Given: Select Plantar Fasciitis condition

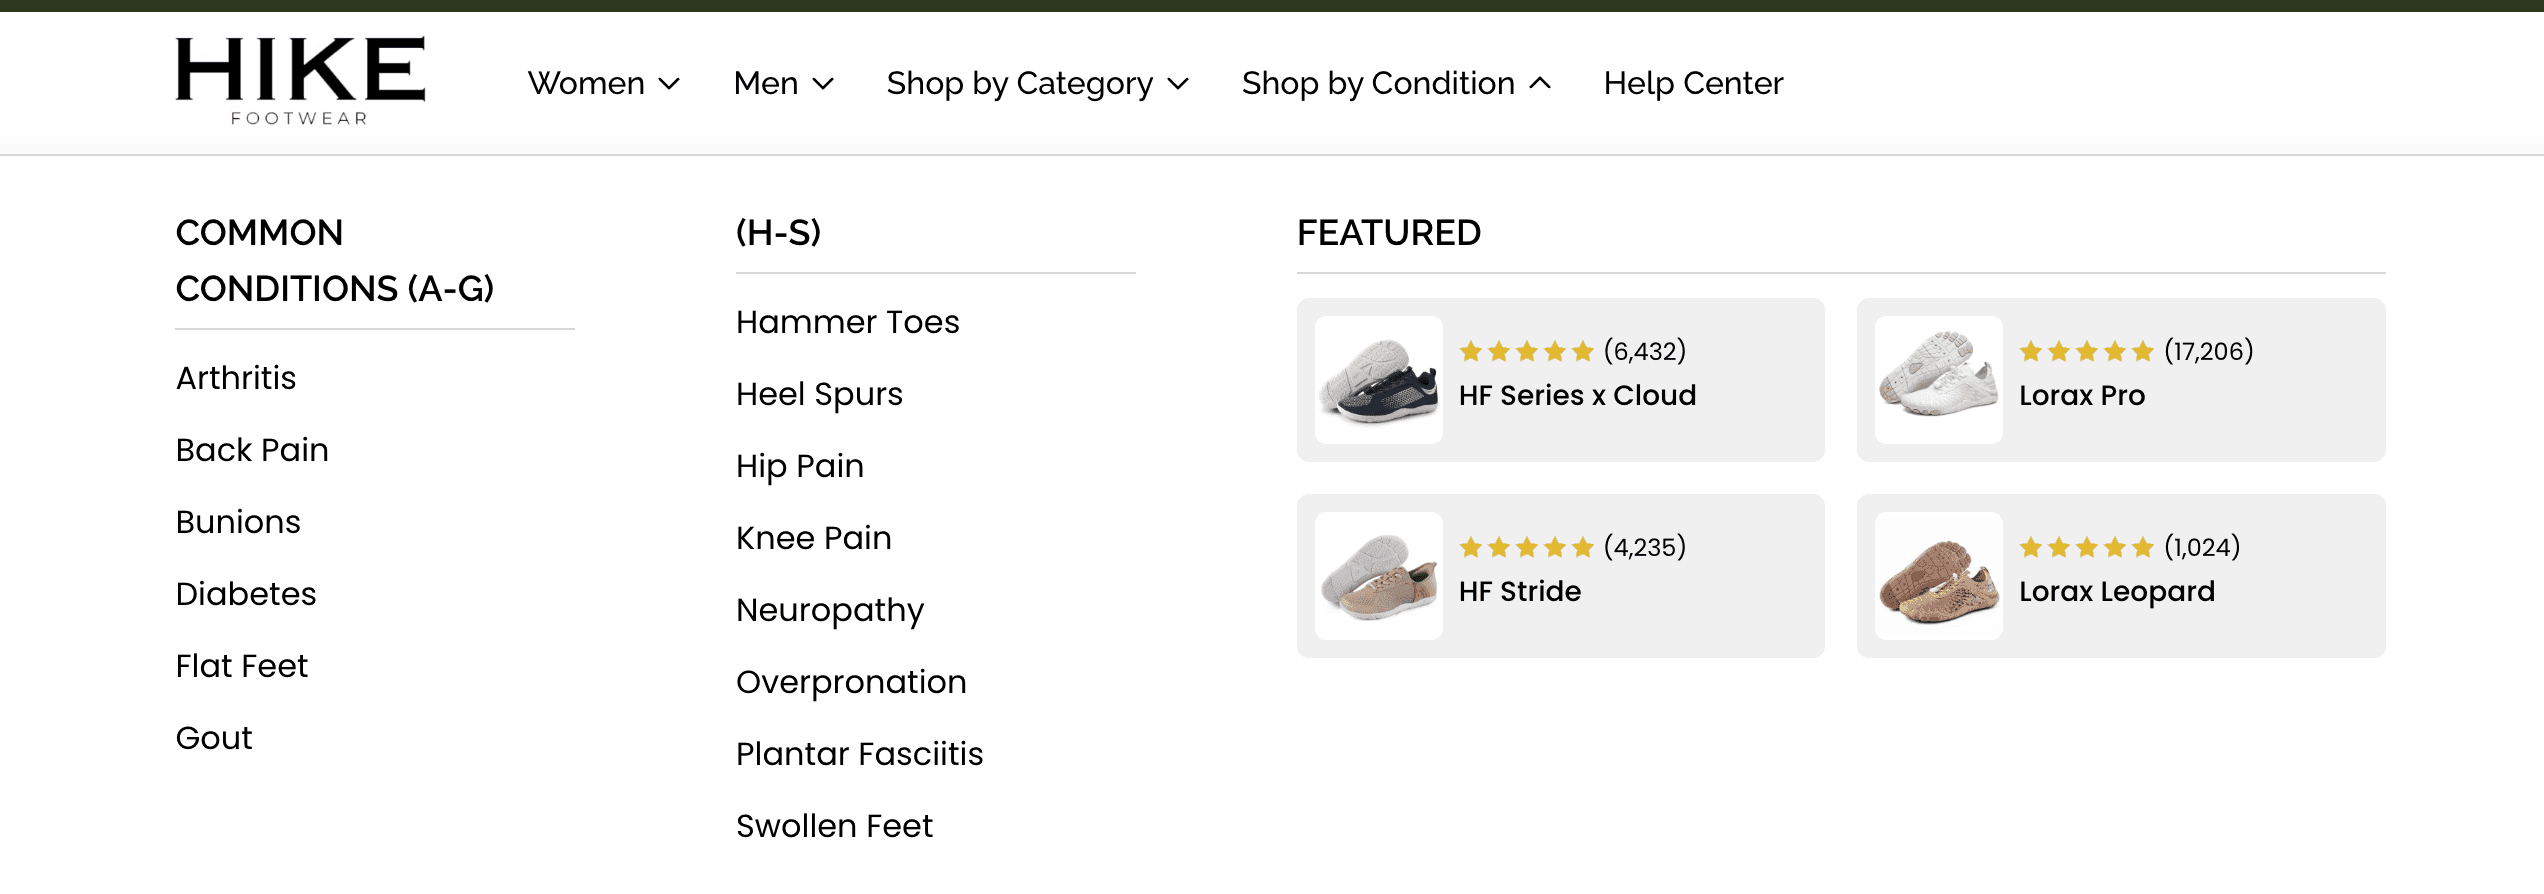Looking at the screenshot, I should [x=859, y=754].
